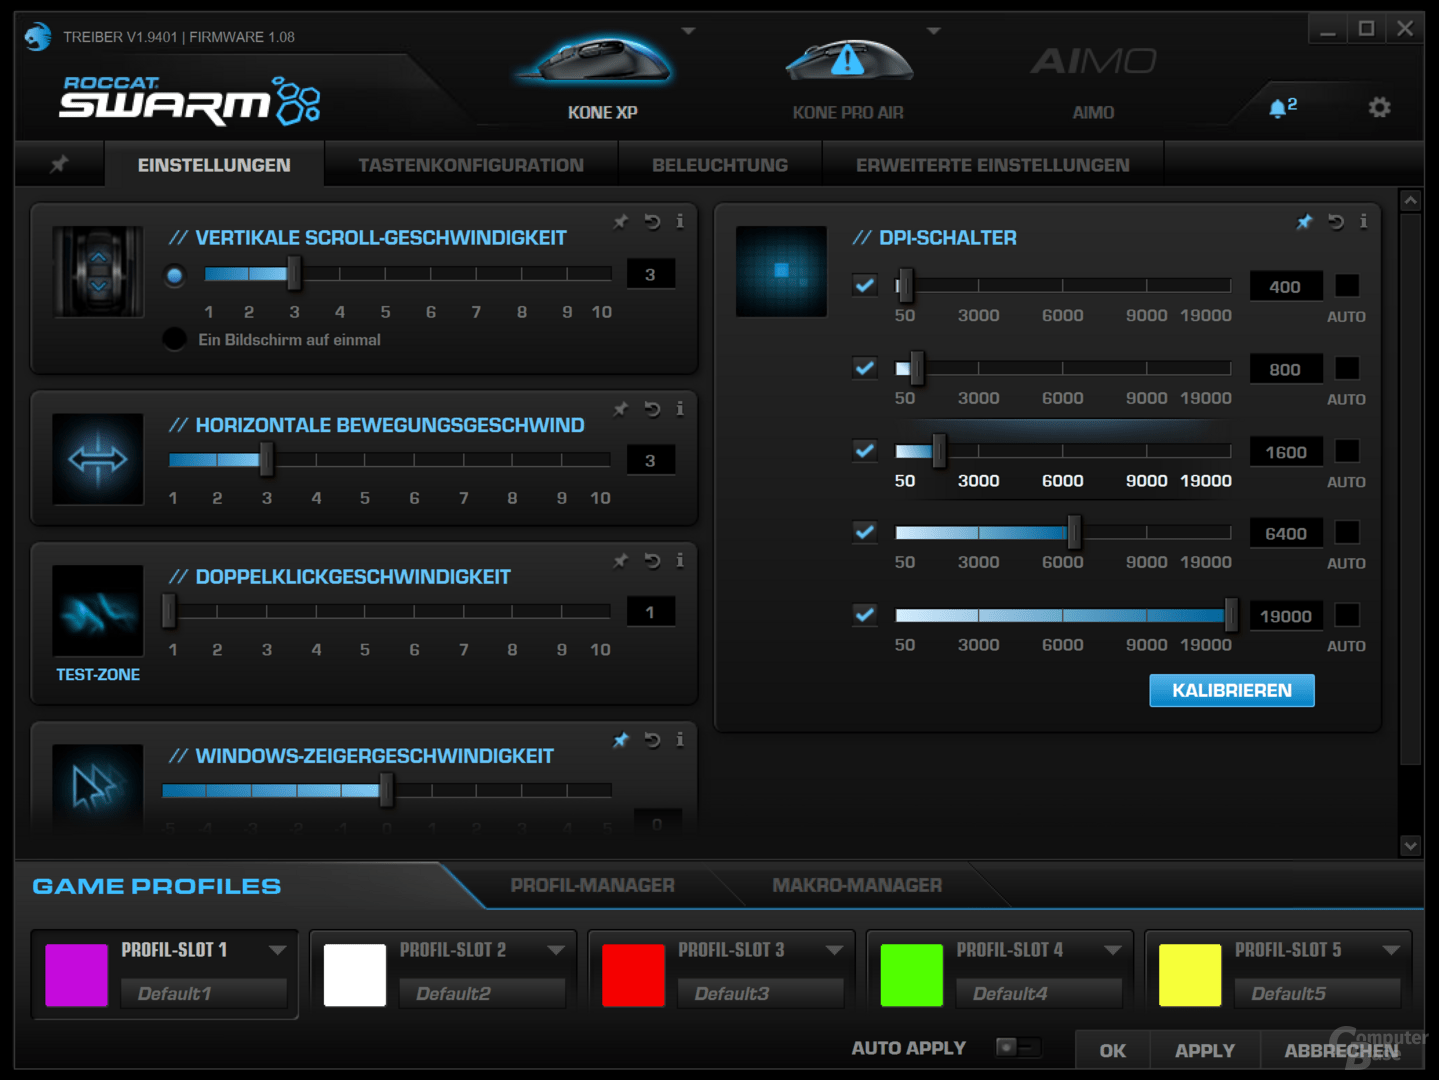Open the Profil-Manager tab

pos(592,885)
